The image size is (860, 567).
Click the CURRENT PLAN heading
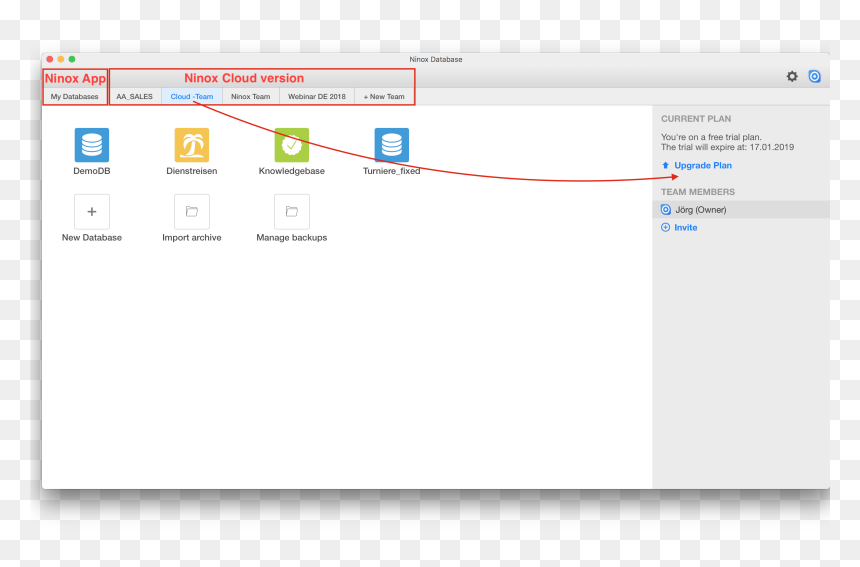[x=695, y=119]
